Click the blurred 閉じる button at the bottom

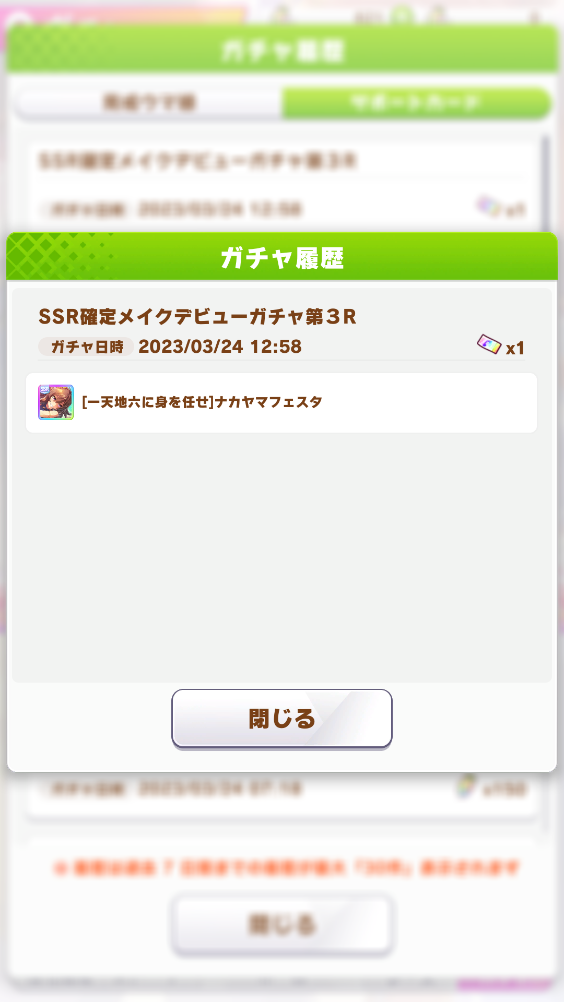click(x=282, y=925)
